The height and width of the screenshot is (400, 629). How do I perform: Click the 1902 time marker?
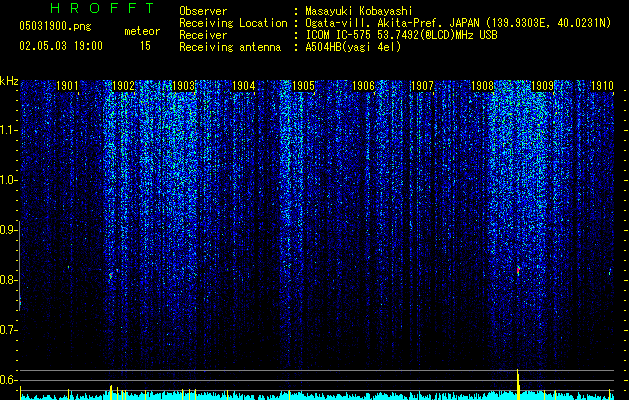coord(123,86)
